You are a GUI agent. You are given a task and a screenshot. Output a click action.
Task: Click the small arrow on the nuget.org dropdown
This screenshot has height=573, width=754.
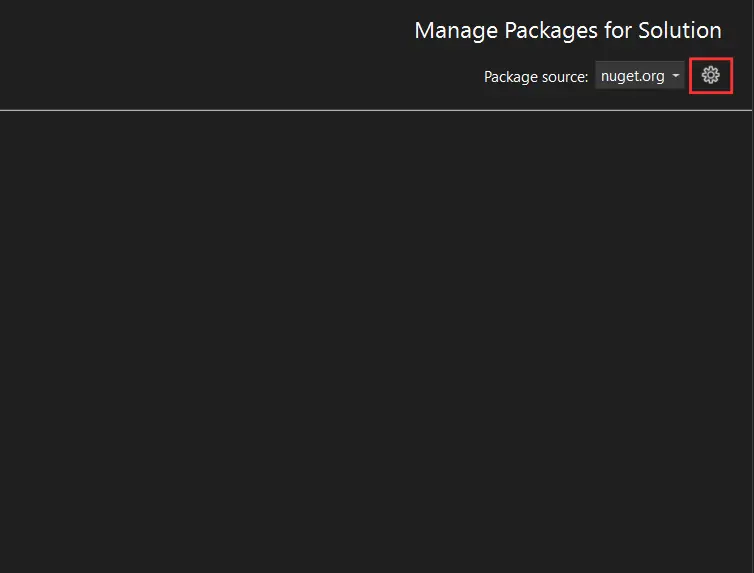[676, 76]
